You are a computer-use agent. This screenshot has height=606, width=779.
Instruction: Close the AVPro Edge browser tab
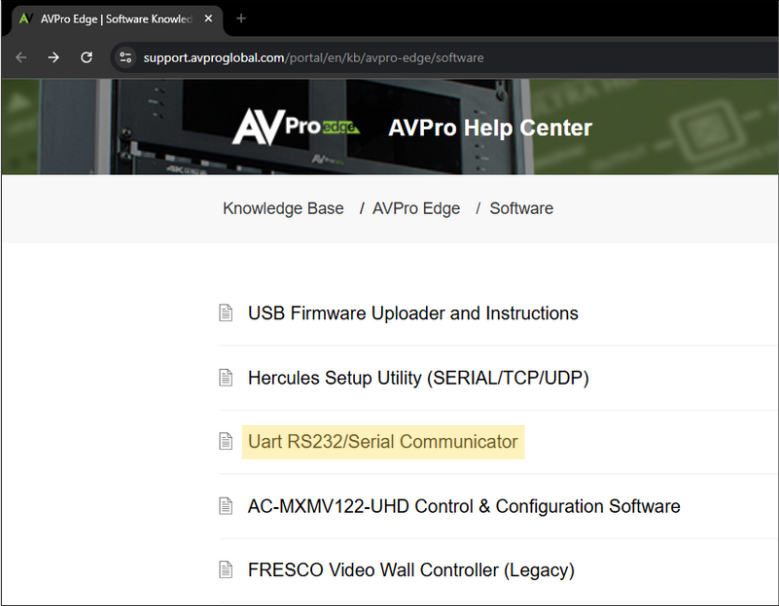[x=209, y=18]
